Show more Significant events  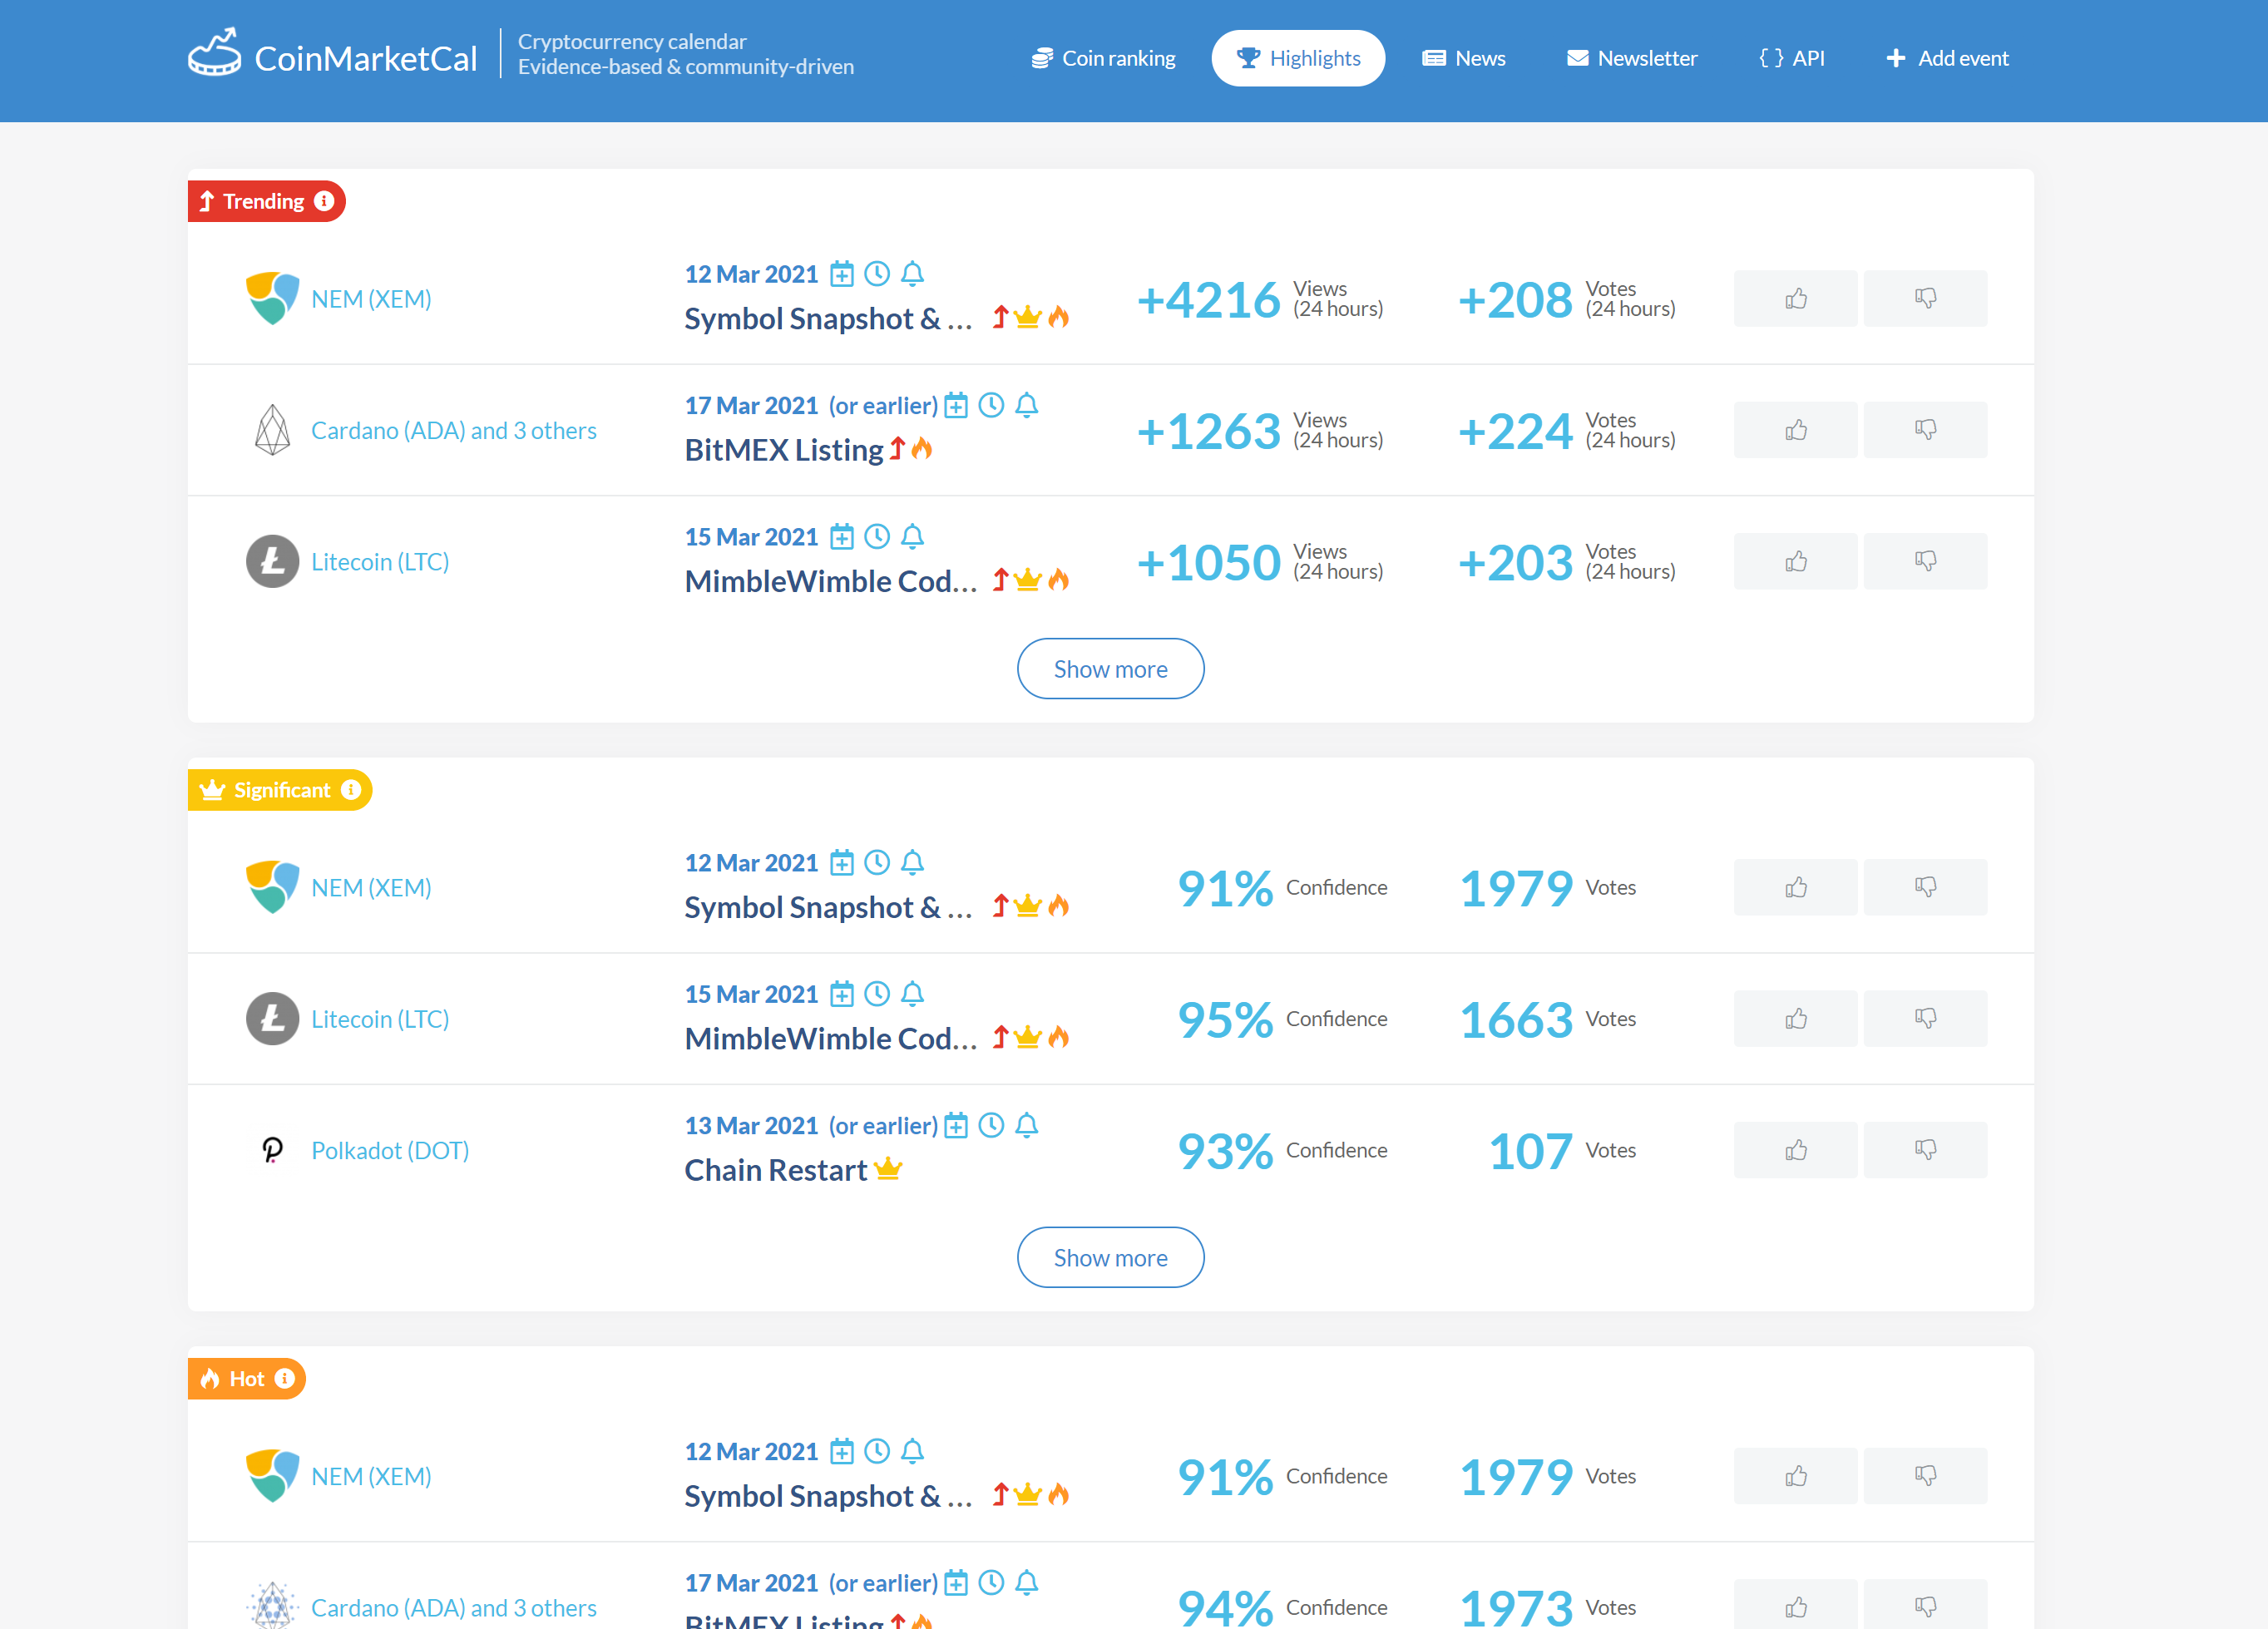click(1110, 1257)
